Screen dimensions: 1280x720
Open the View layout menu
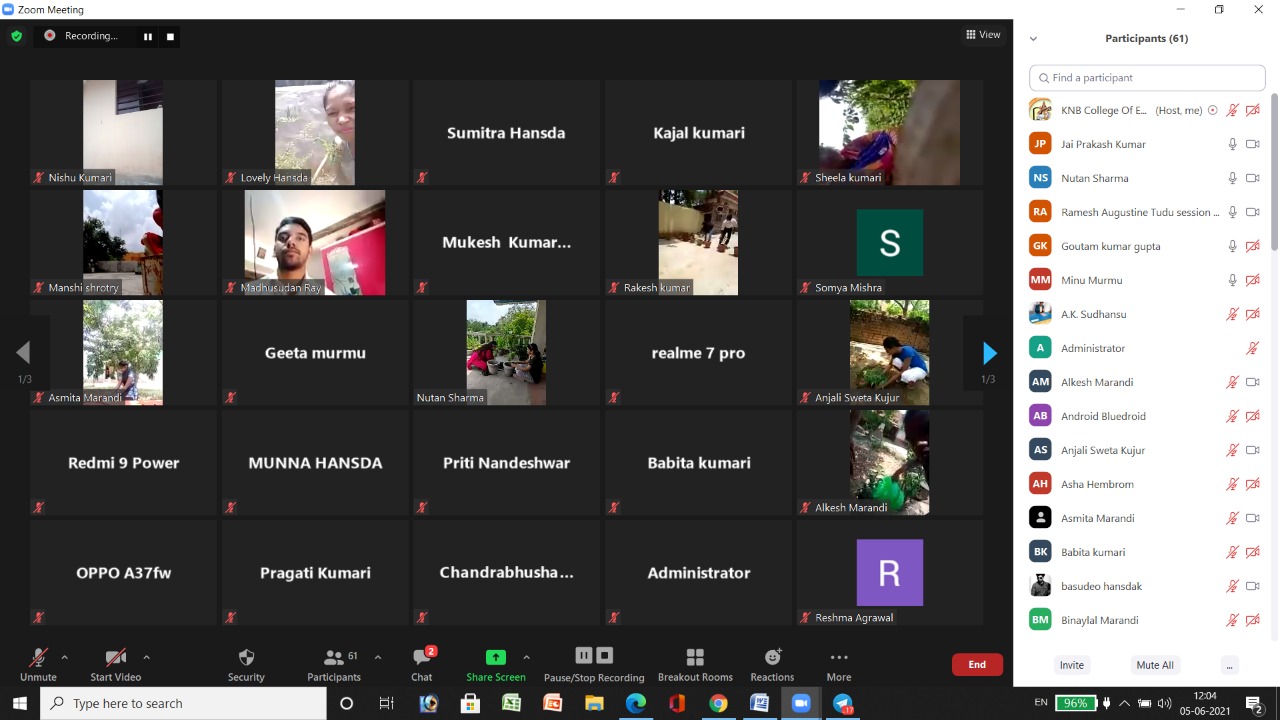pyautogui.click(x=983, y=35)
